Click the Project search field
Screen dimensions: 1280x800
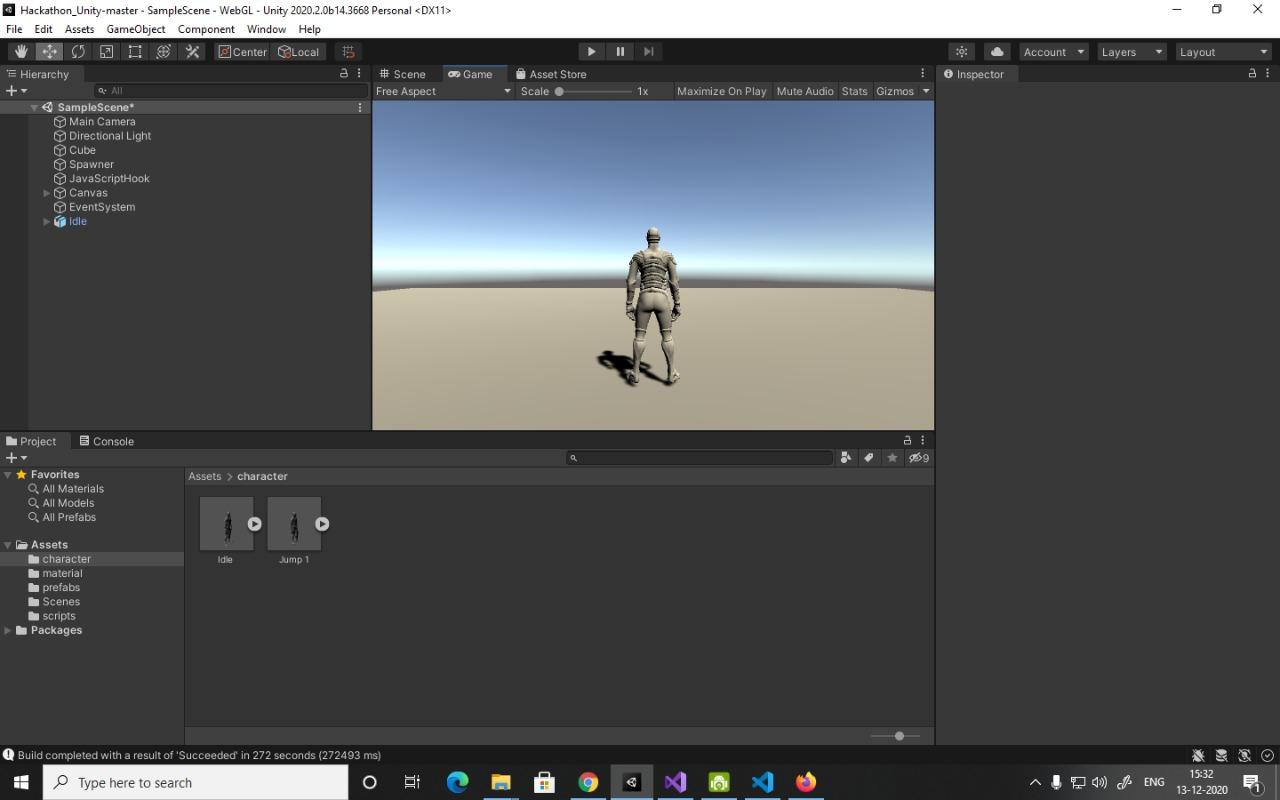pos(699,458)
